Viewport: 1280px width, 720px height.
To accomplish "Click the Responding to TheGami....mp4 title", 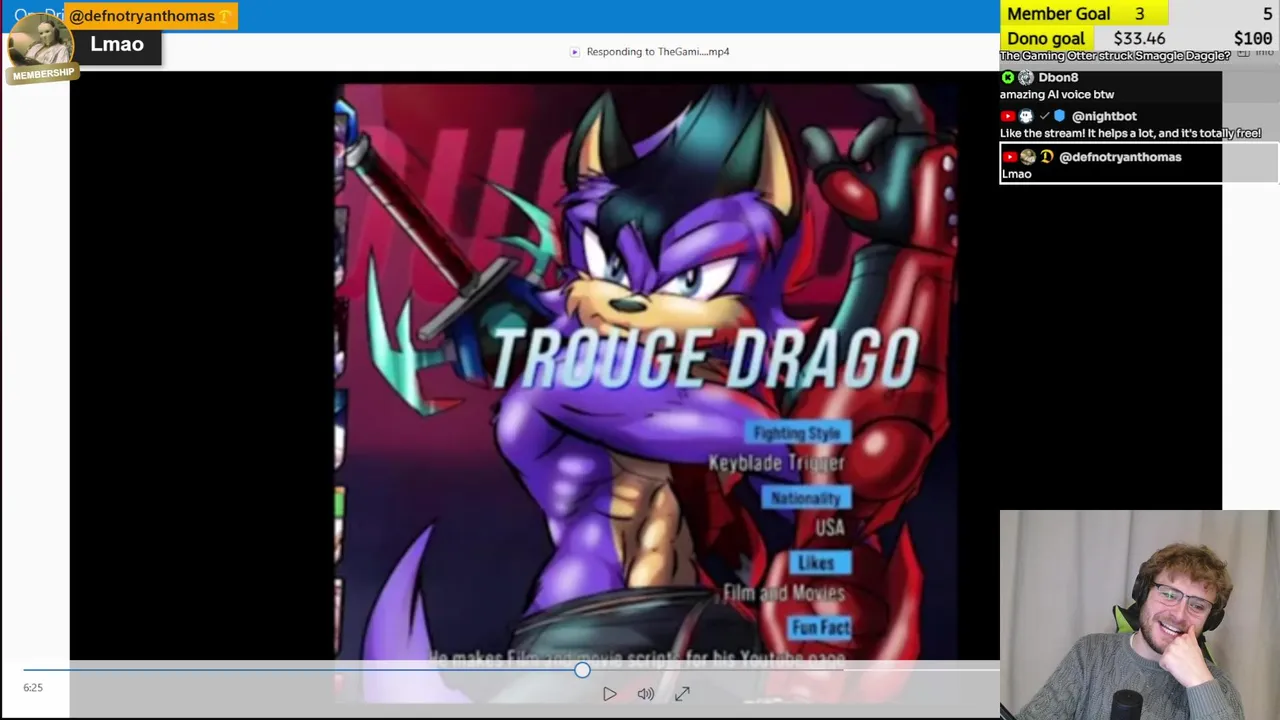I will tap(658, 52).
